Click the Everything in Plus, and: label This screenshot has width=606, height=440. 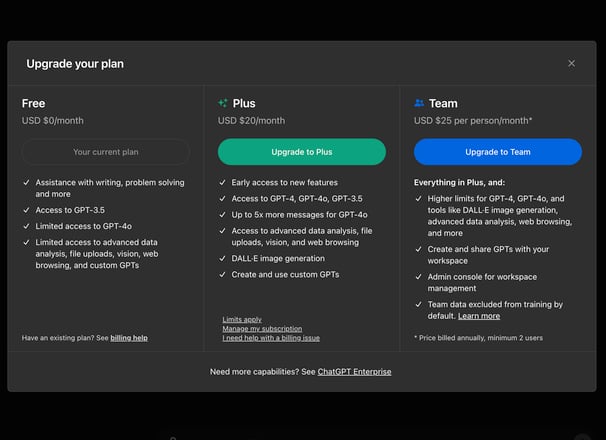click(x=459, y=182)
